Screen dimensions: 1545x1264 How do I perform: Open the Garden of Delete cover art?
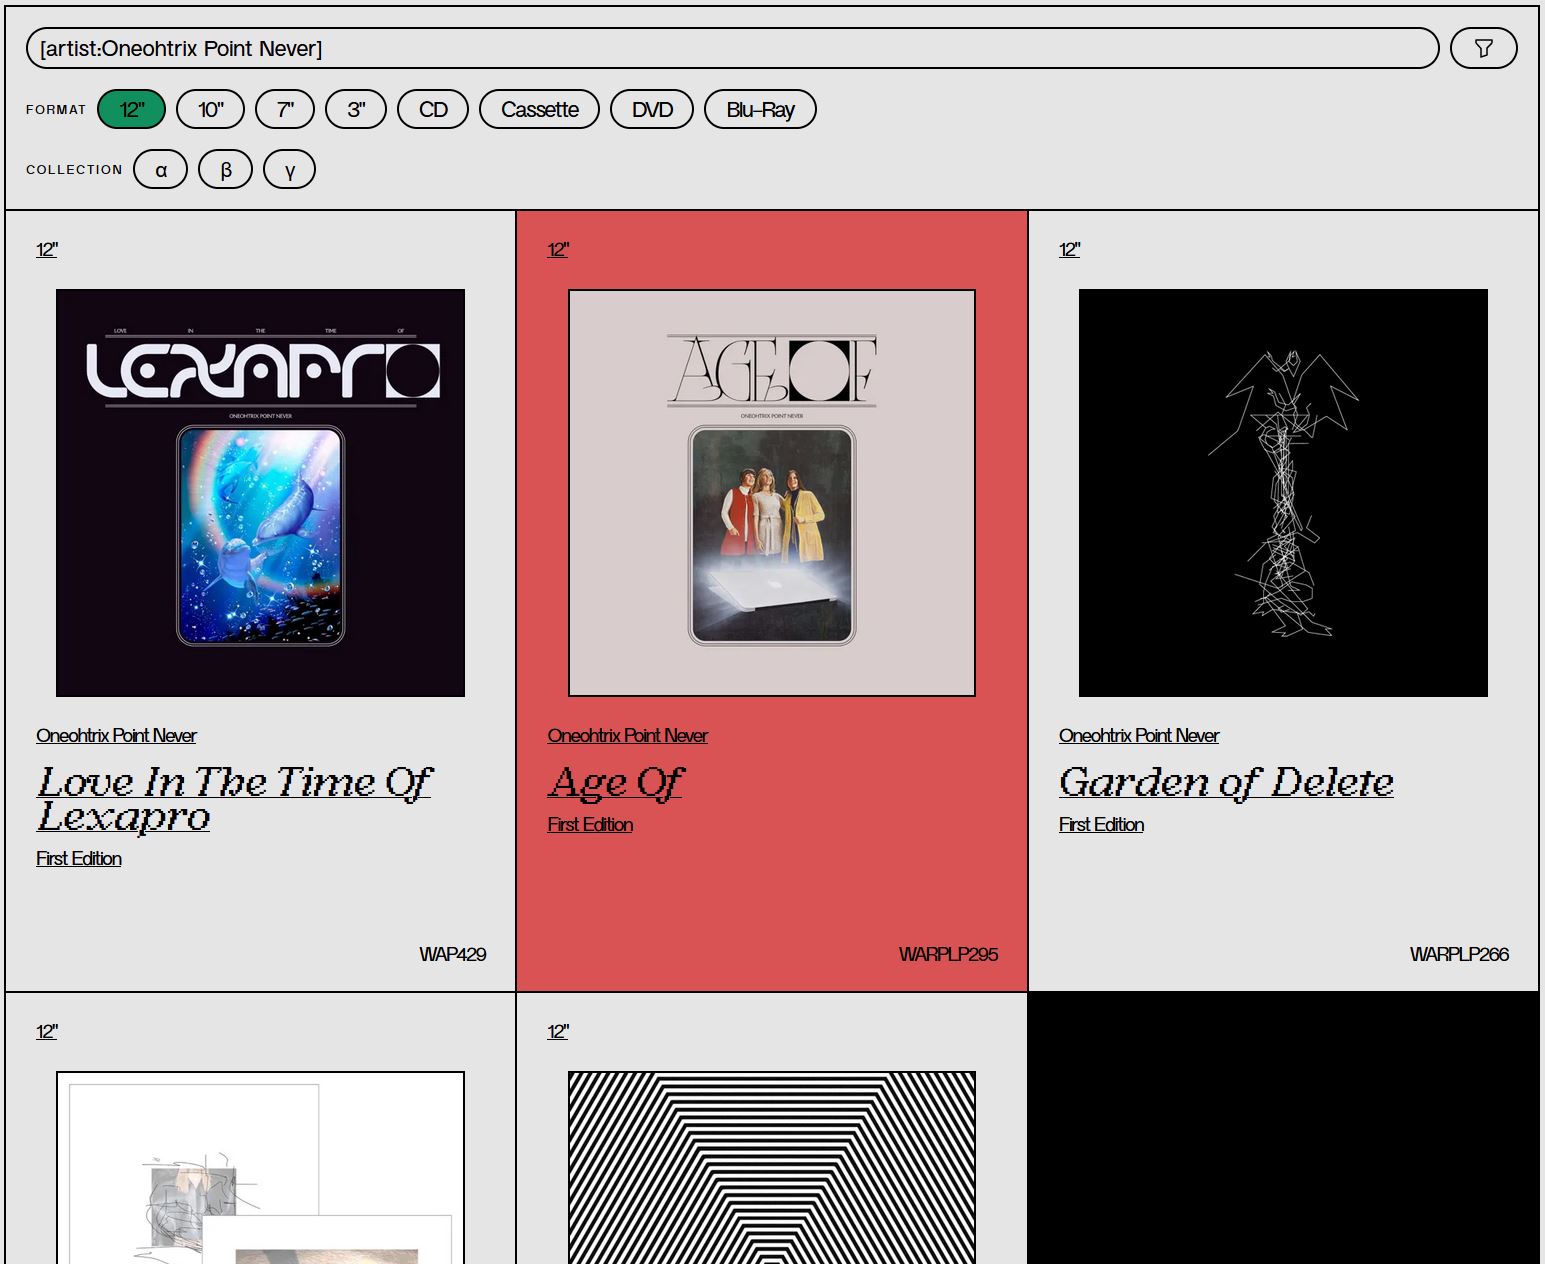pyautogui.click(x=1283, y=493)
